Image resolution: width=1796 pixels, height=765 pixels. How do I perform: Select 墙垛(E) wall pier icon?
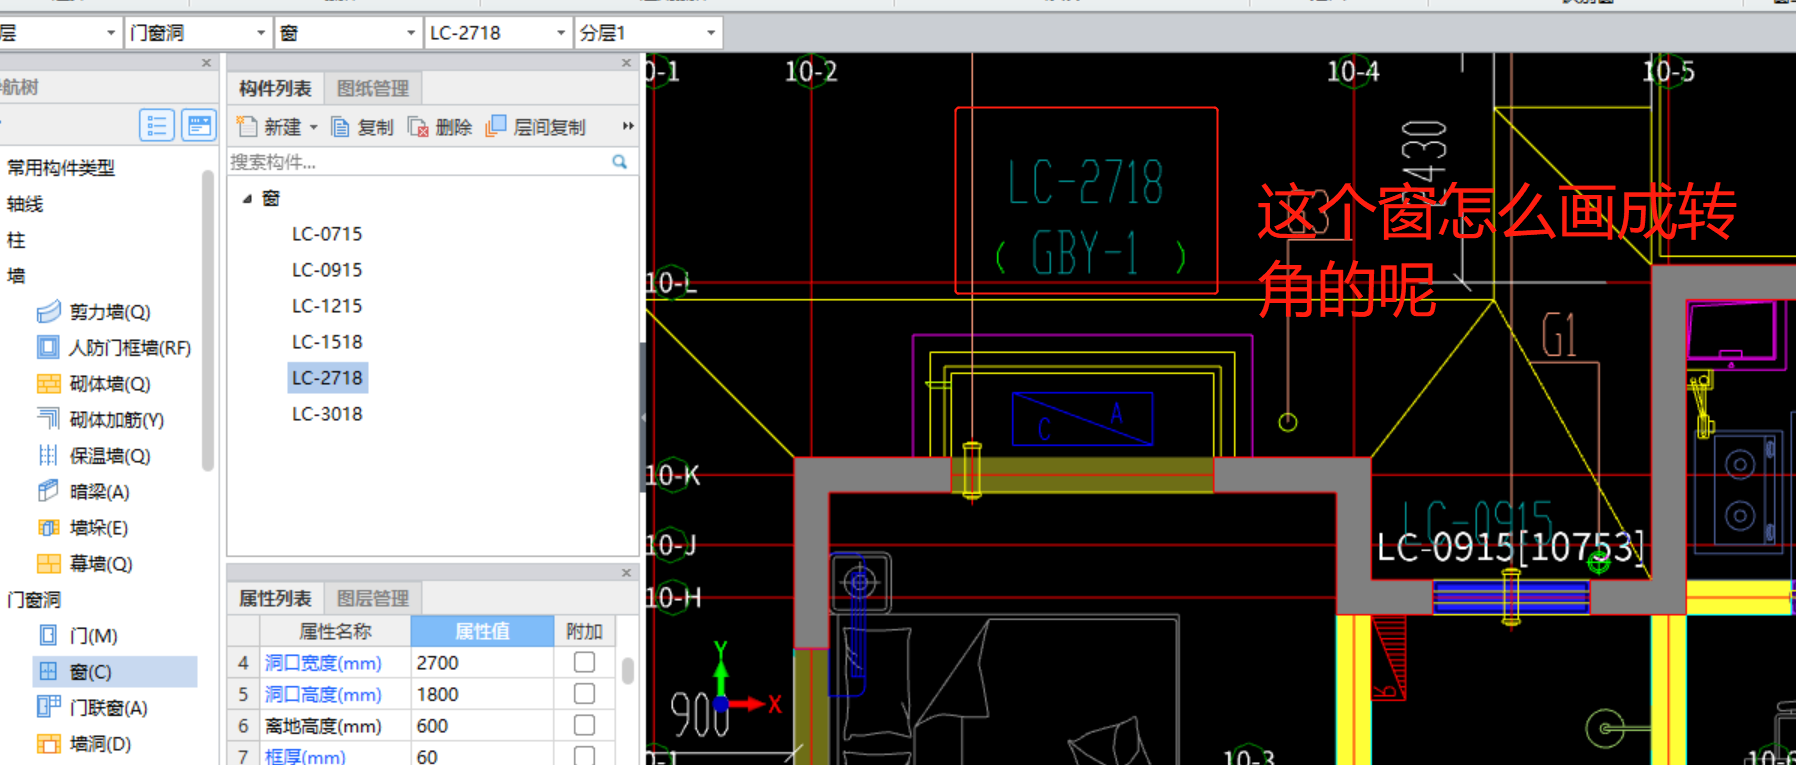click(48, 528)
